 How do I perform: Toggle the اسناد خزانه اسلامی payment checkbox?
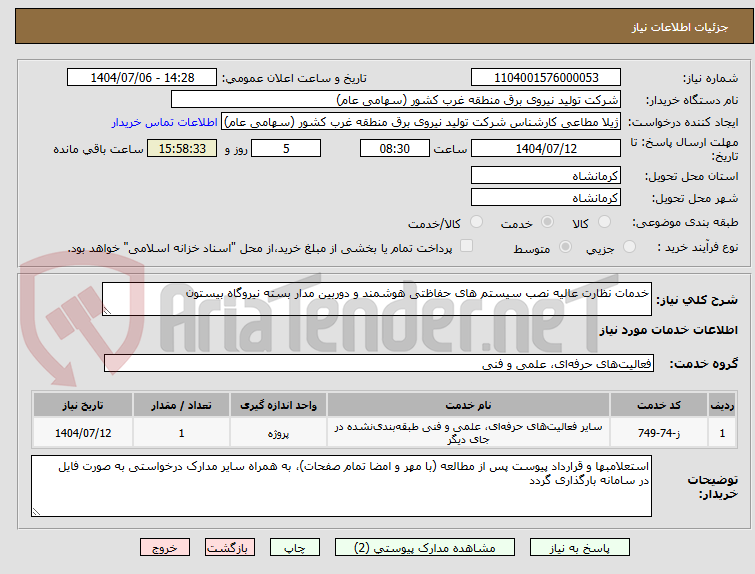pyautogui.click(x=466, y=246)
